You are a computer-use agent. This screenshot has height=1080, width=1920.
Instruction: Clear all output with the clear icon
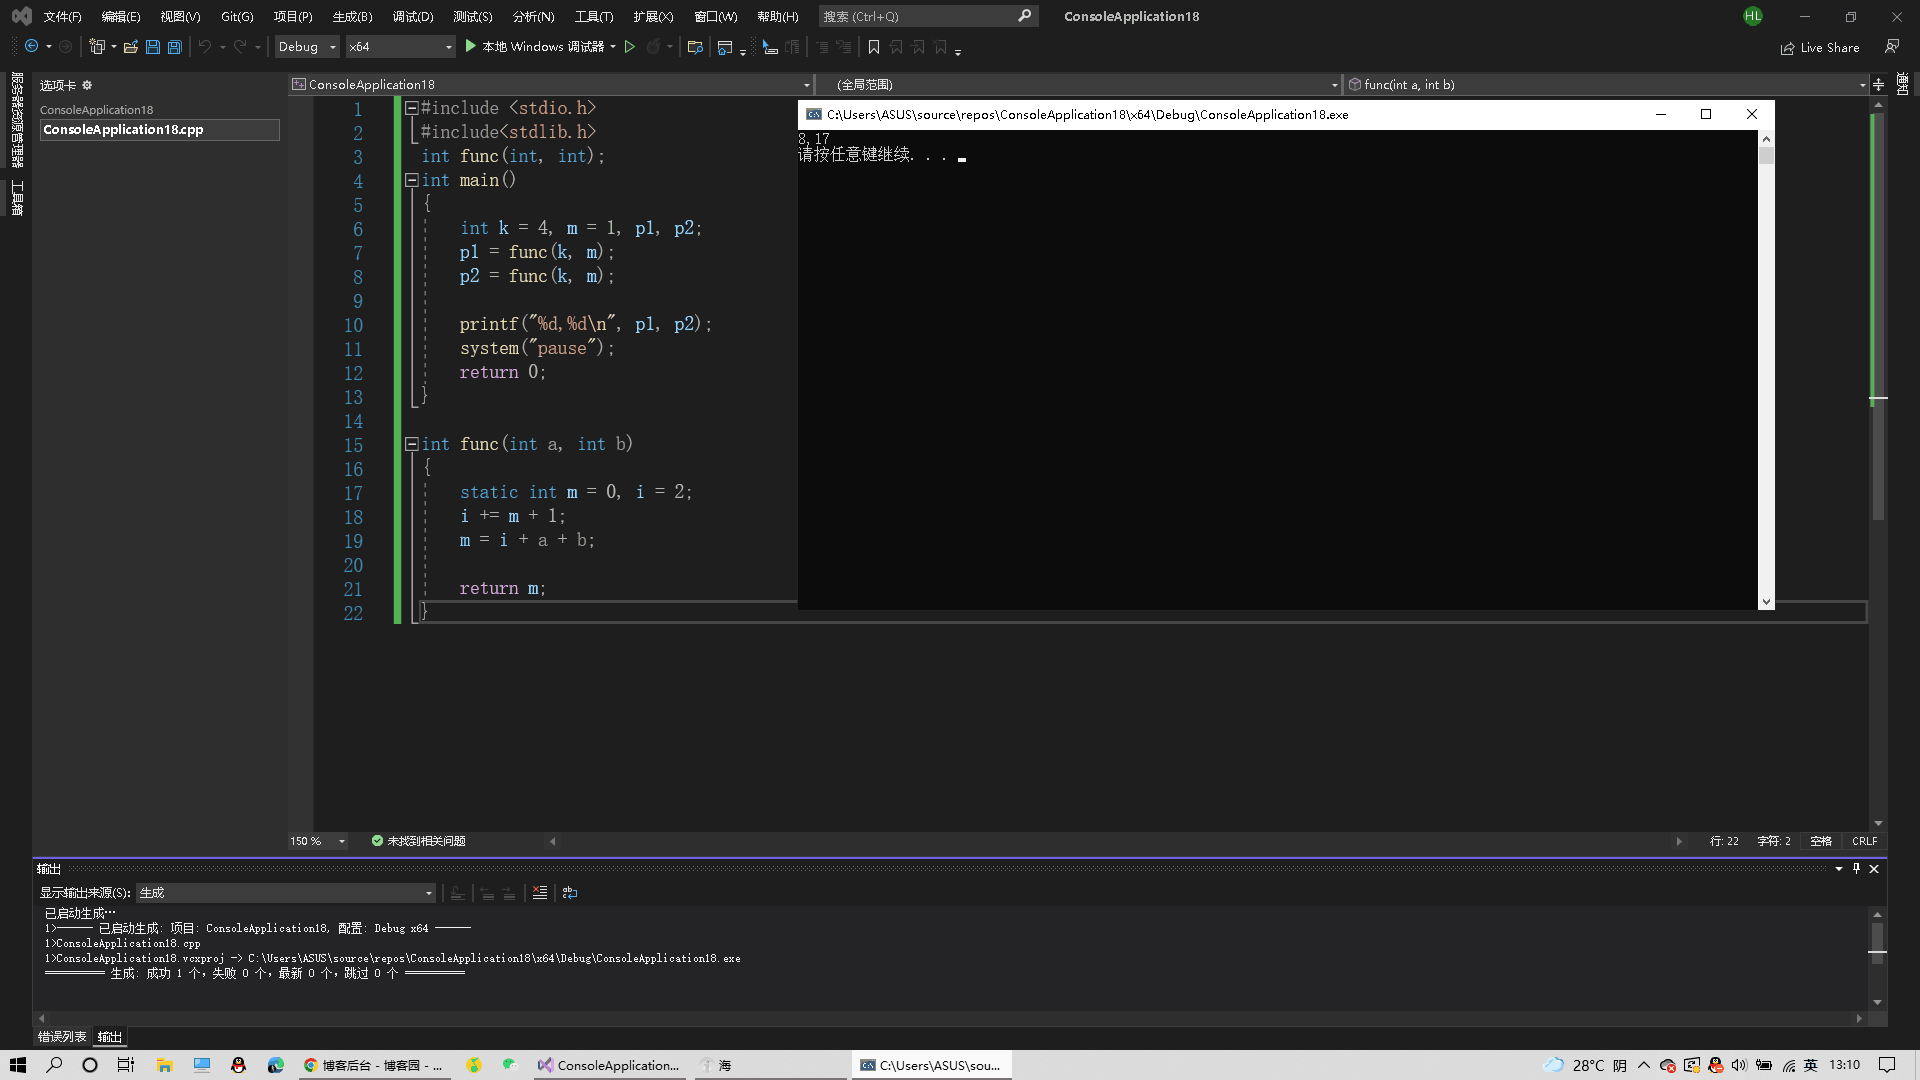click(540, 893)
